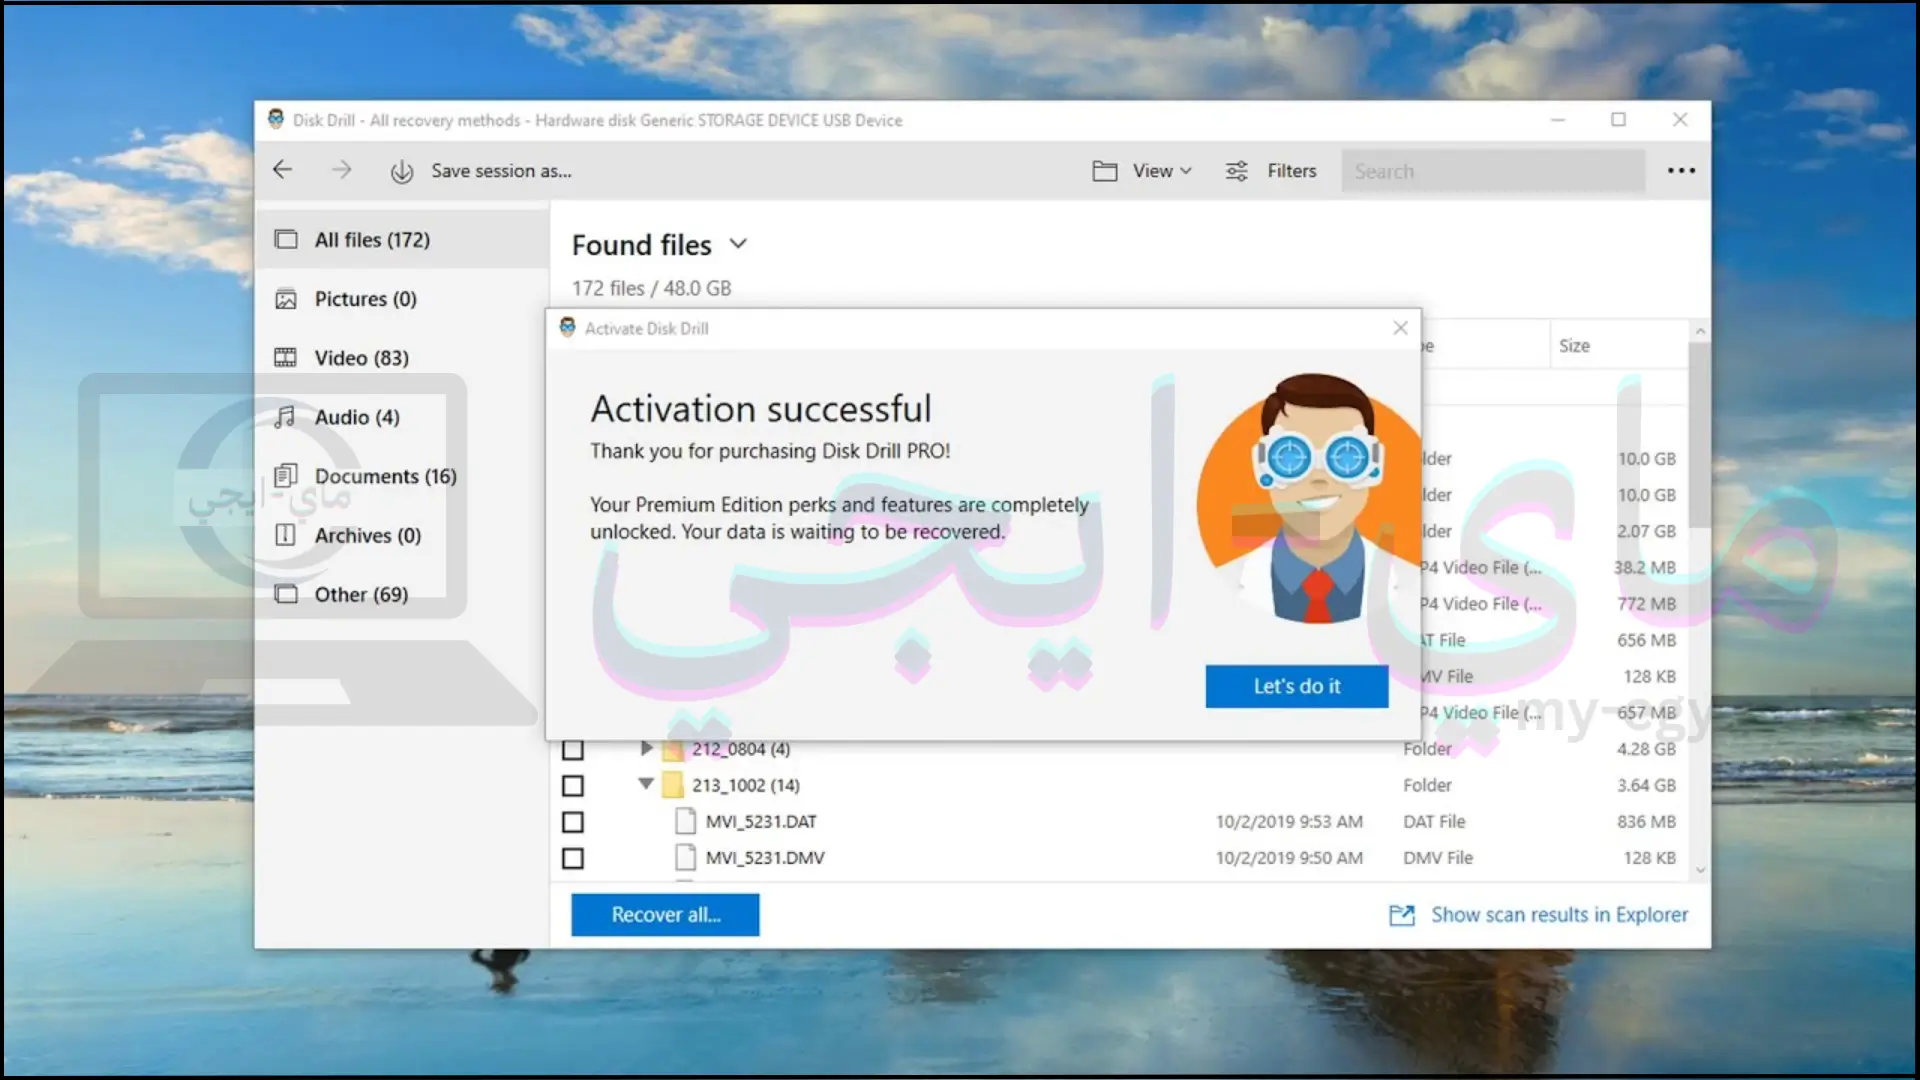
Task: Click the 836 MB size value
Action: click(x=1646, y=821)
